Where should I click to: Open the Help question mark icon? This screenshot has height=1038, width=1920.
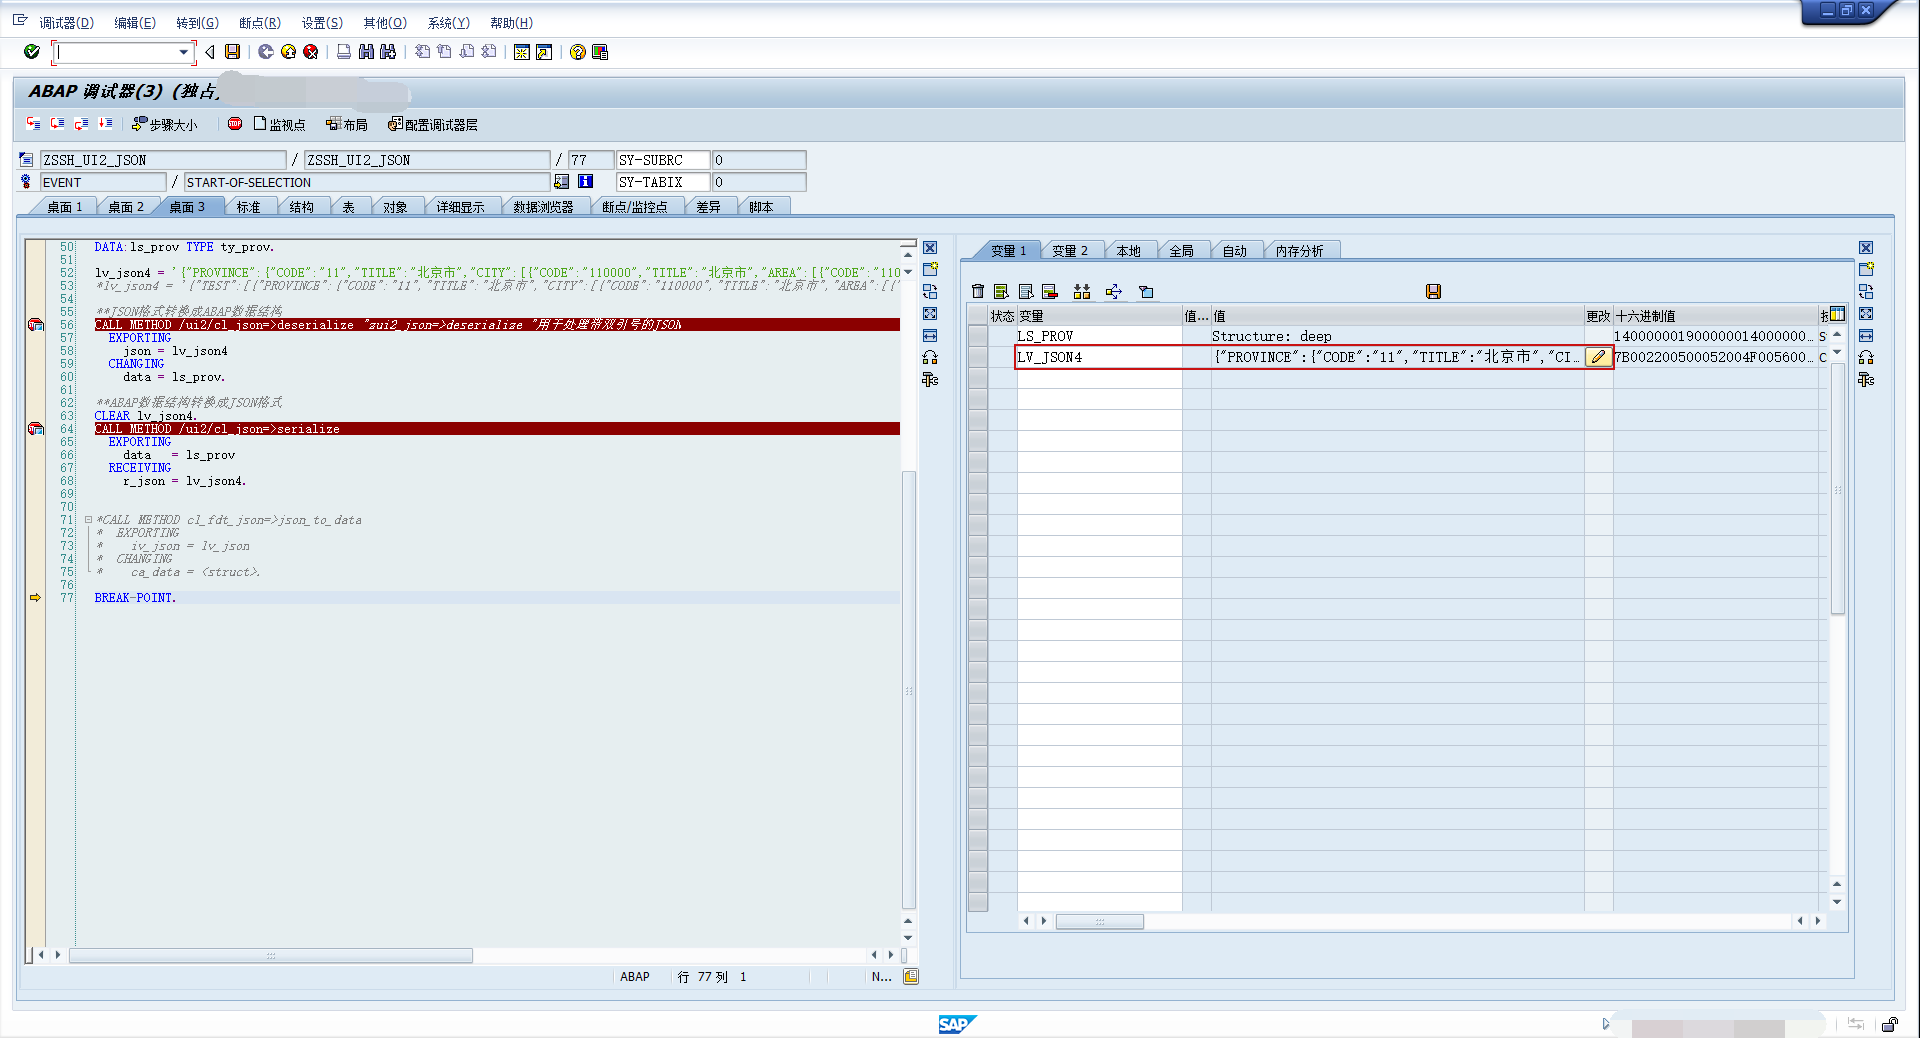click(578, 52)
